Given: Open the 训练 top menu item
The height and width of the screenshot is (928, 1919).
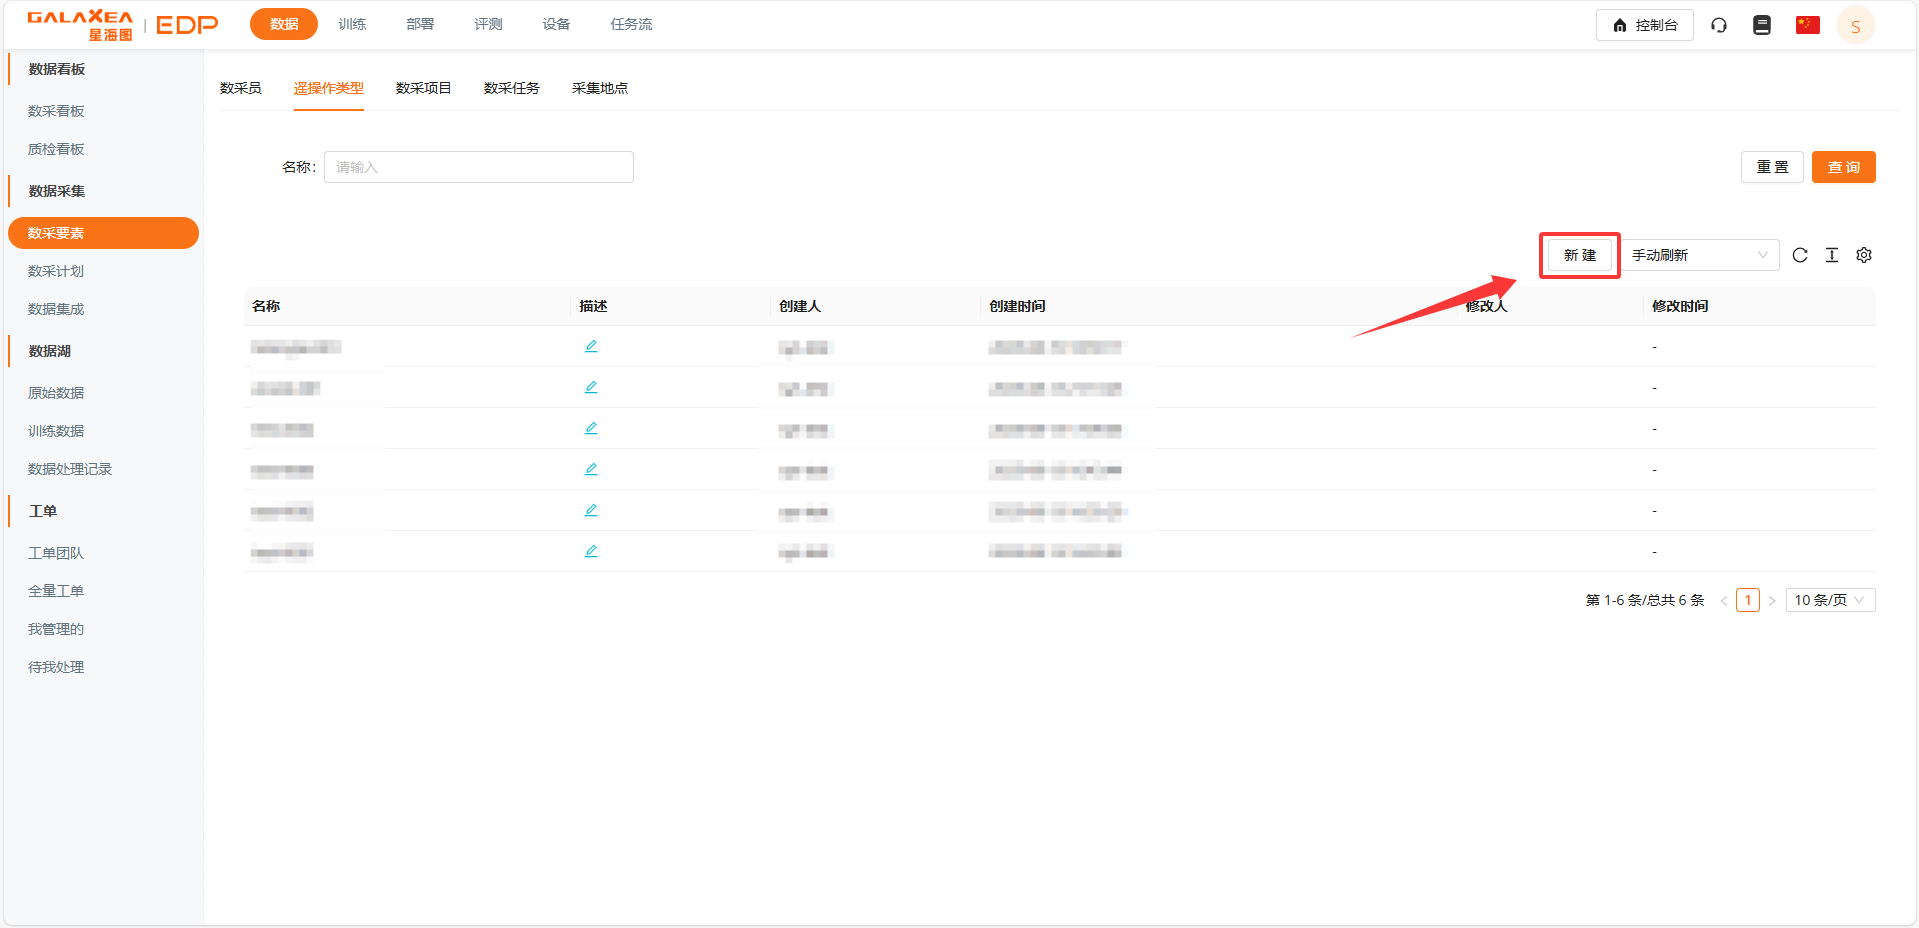Looking at the screenshot, I should pos(352,24).
